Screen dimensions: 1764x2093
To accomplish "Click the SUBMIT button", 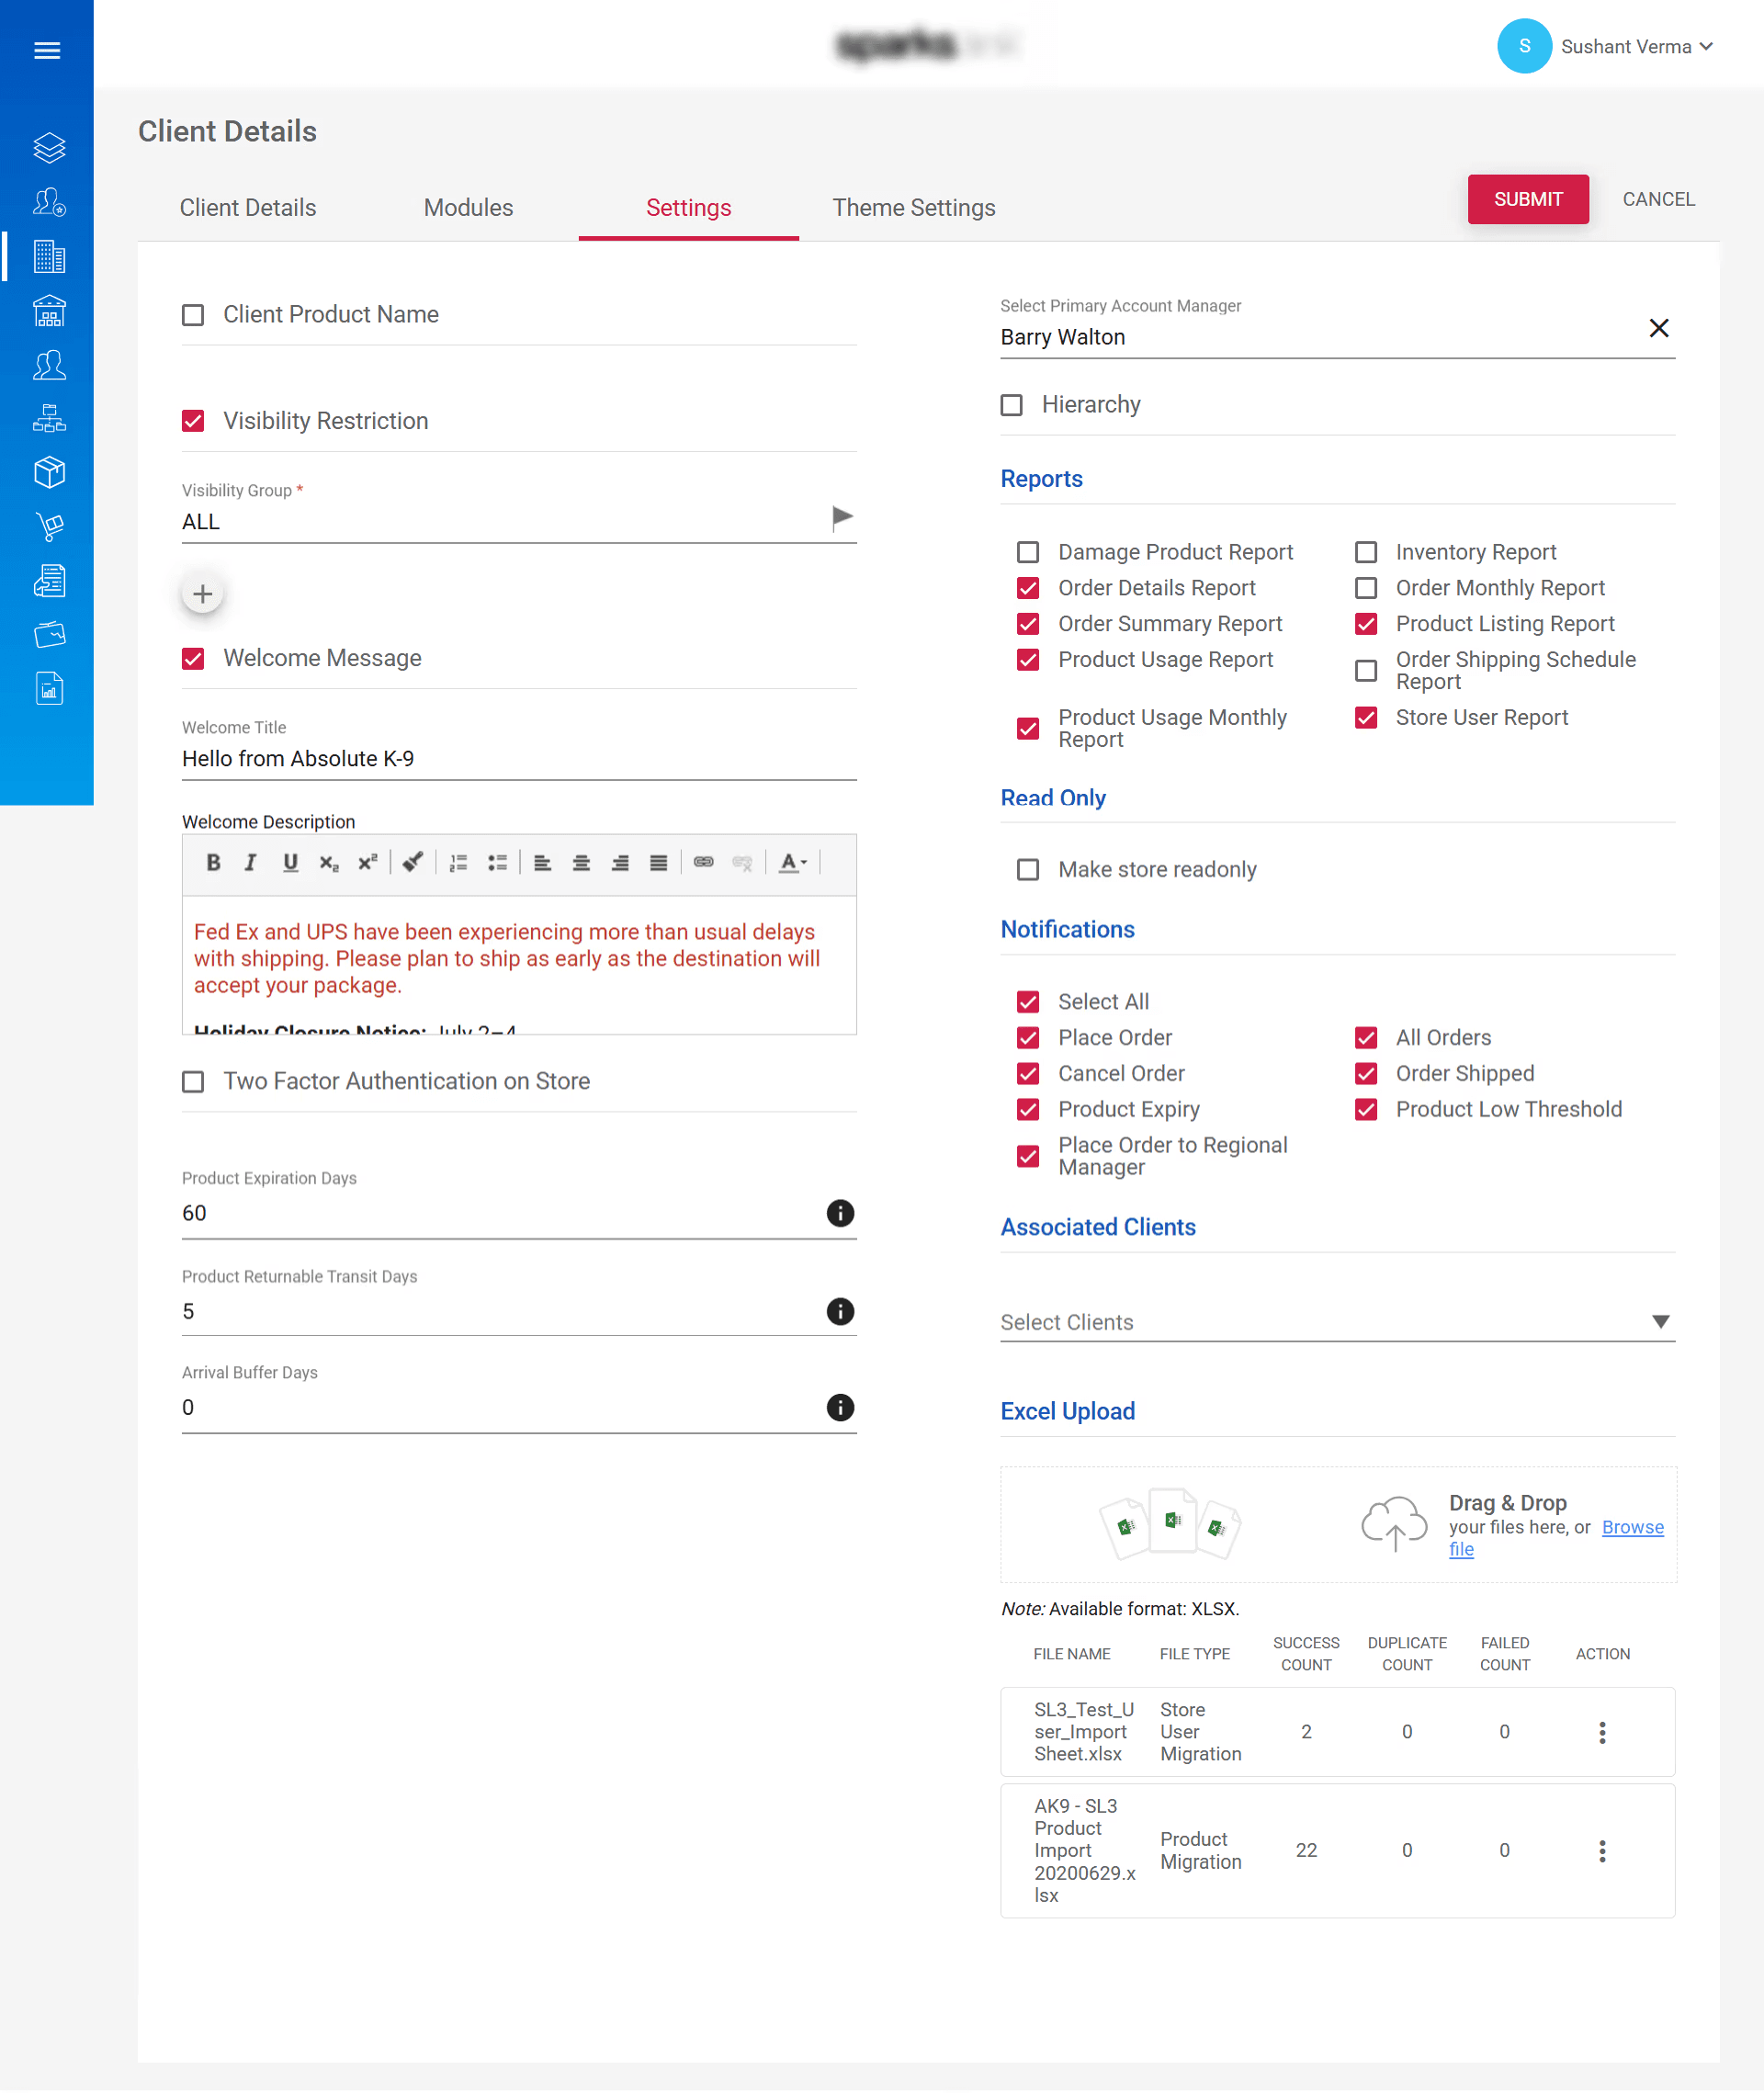I will pos(1528,199).
